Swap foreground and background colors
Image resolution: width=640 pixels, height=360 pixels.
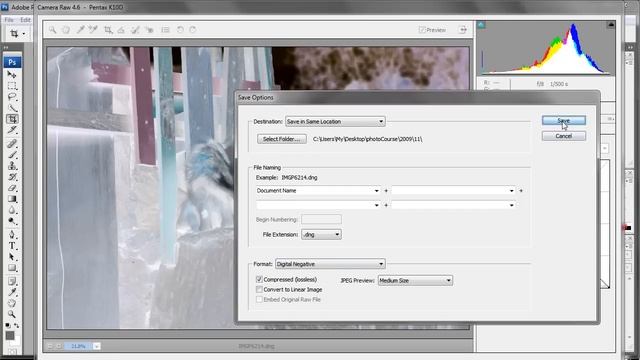pos(16,326)
